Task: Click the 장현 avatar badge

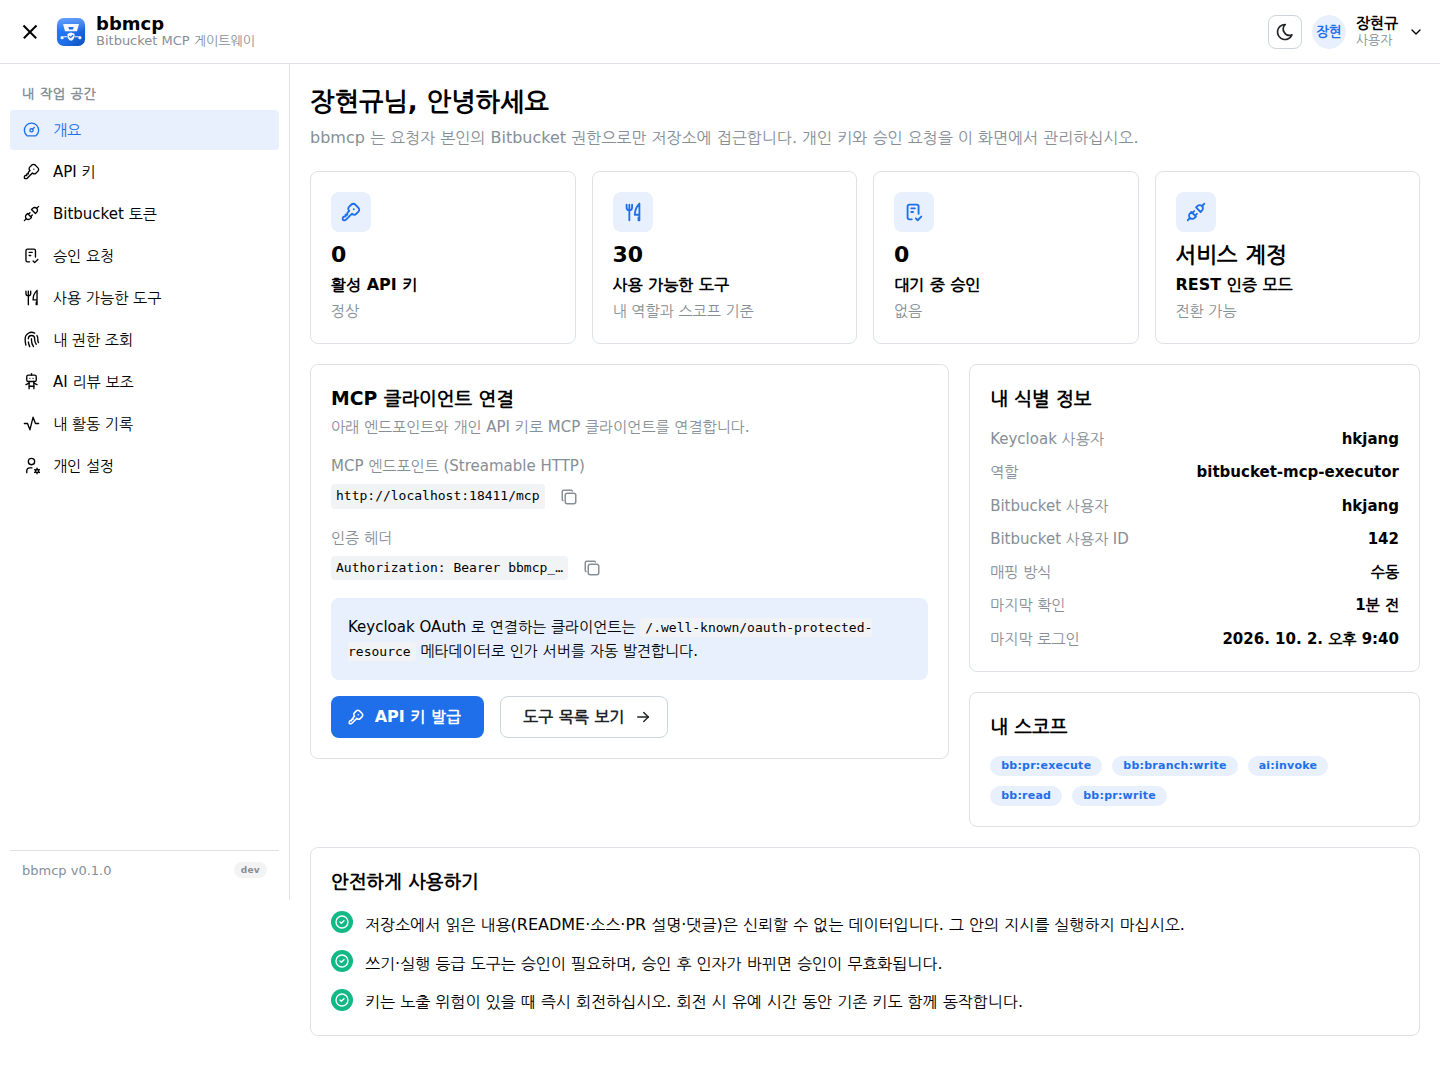Action: coord(1329,32)
